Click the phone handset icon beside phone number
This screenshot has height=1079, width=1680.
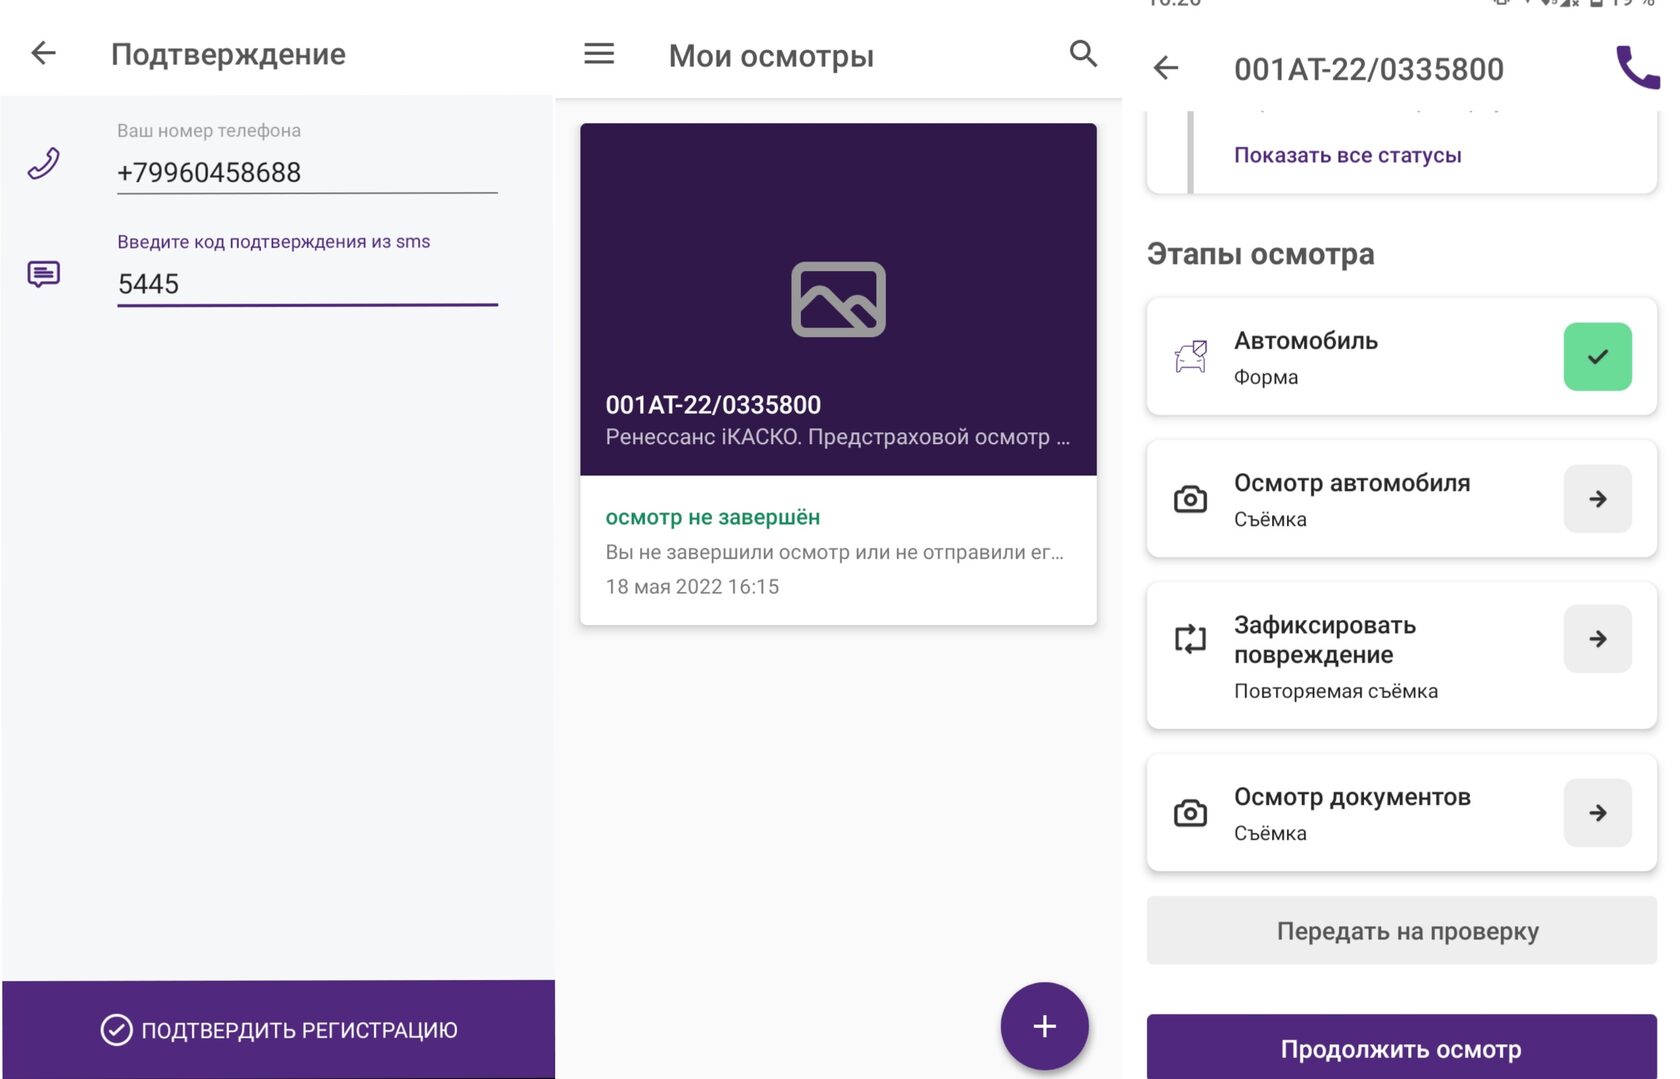(43, 163)
